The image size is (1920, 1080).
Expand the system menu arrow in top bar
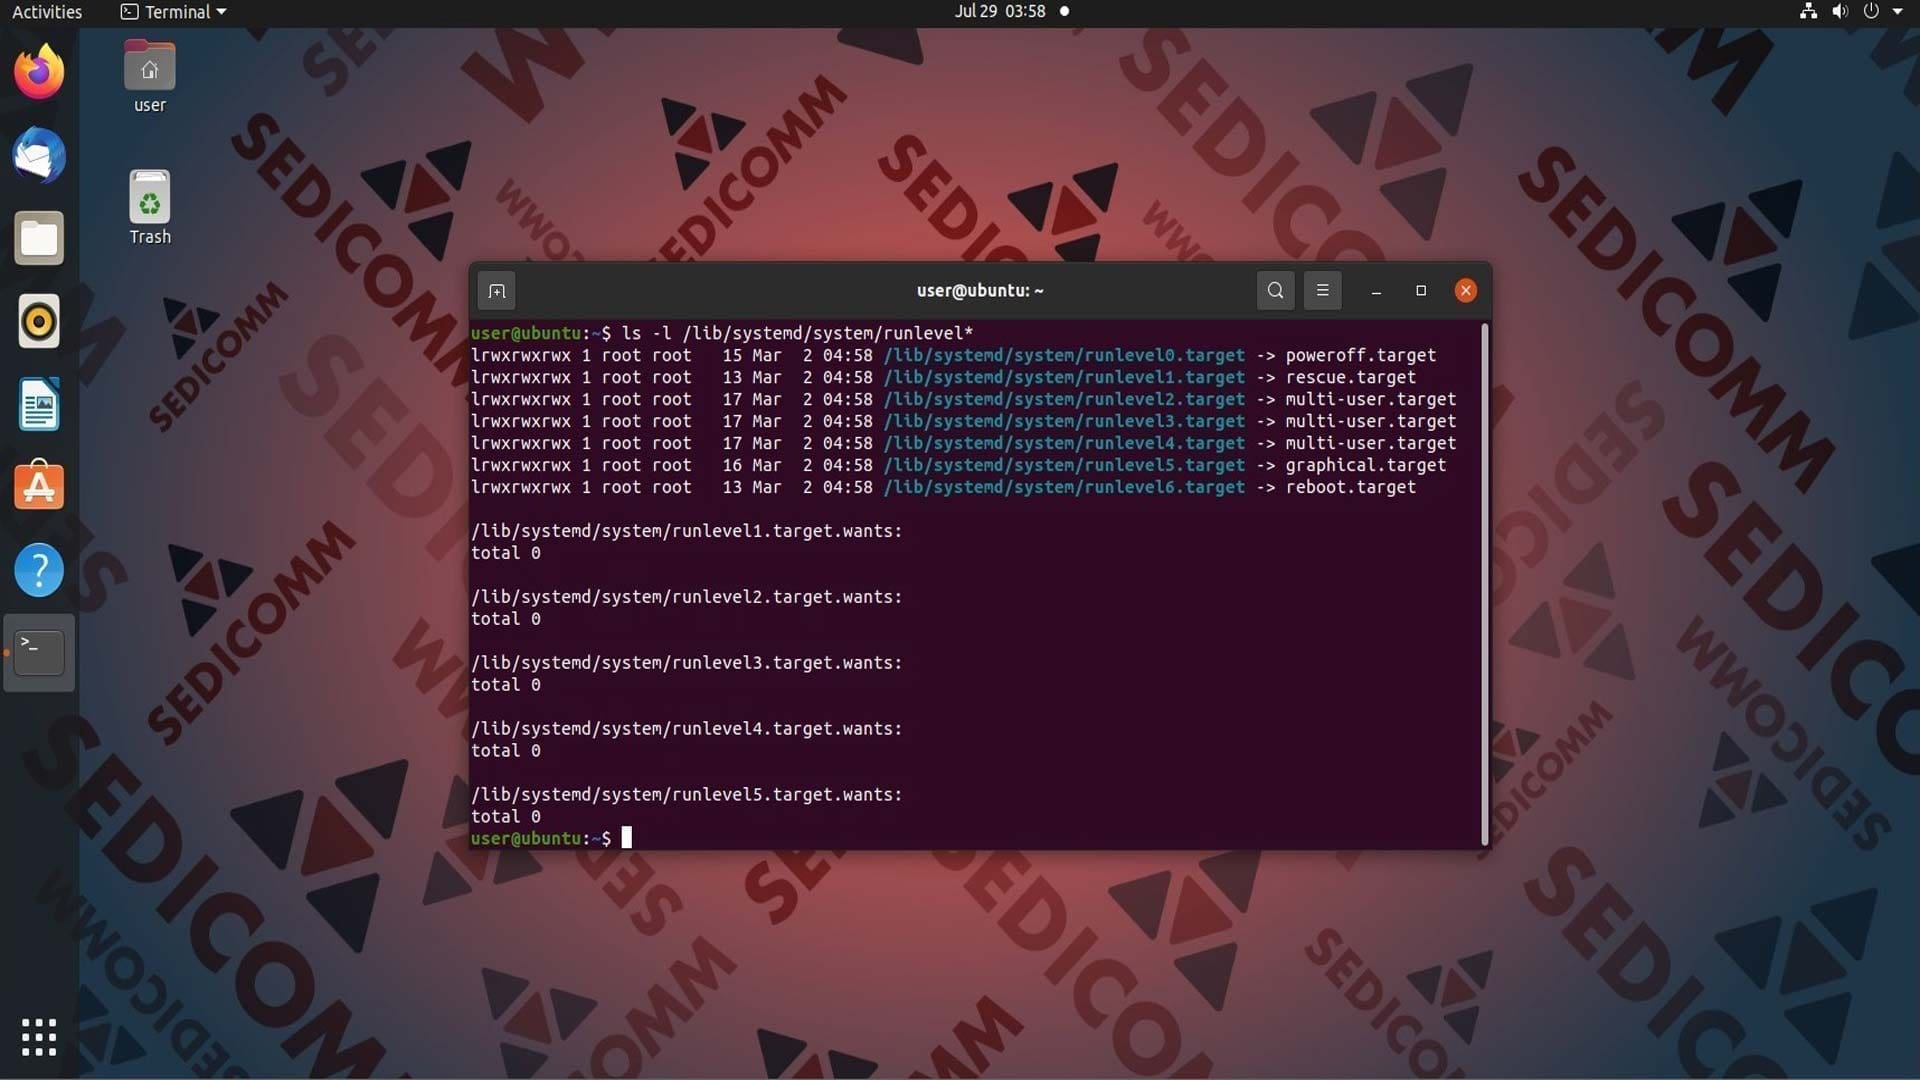1897,12
